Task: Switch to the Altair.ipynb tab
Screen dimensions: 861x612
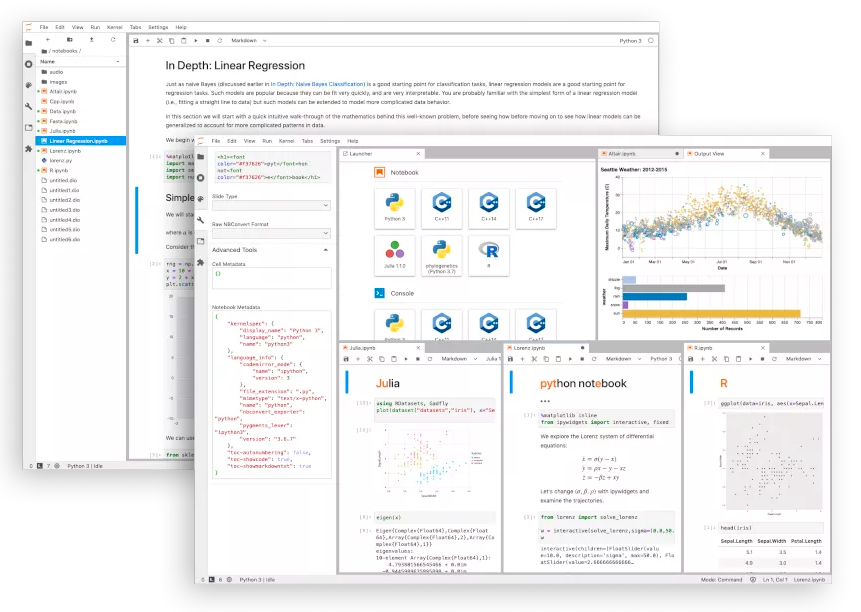Action: (x=640, y=154)
